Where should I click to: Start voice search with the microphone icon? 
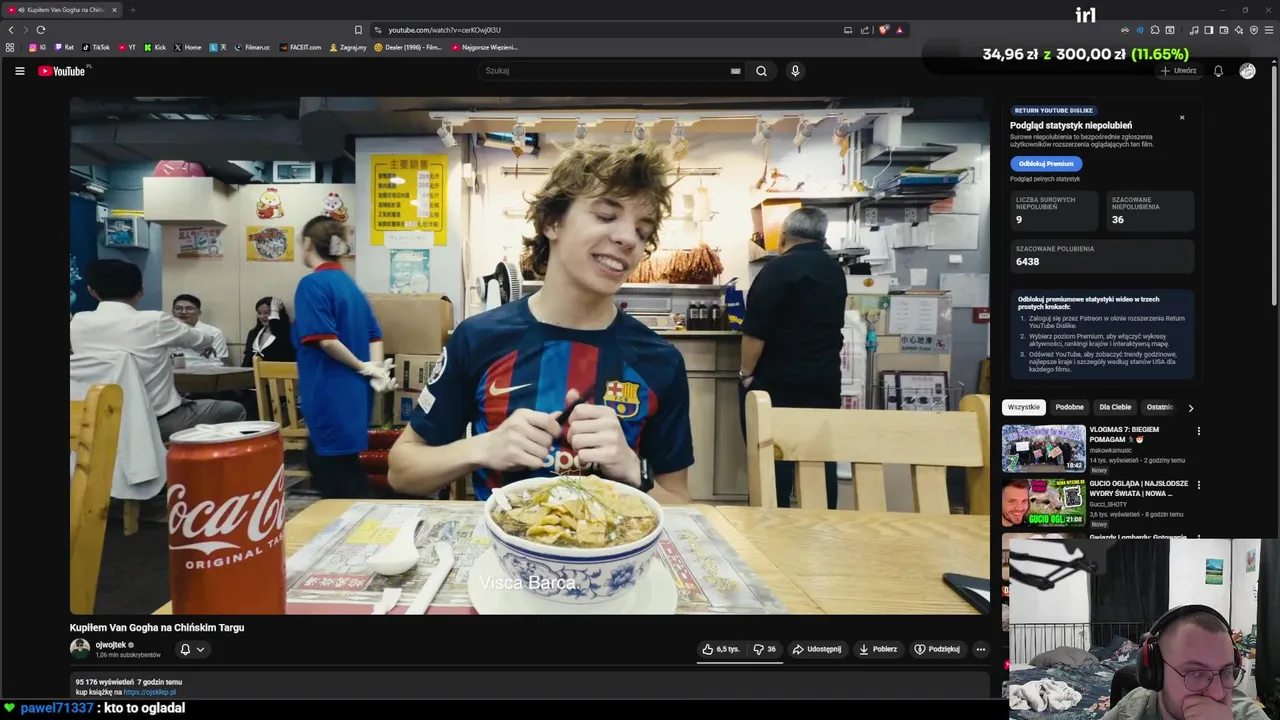tap(795, 71)
